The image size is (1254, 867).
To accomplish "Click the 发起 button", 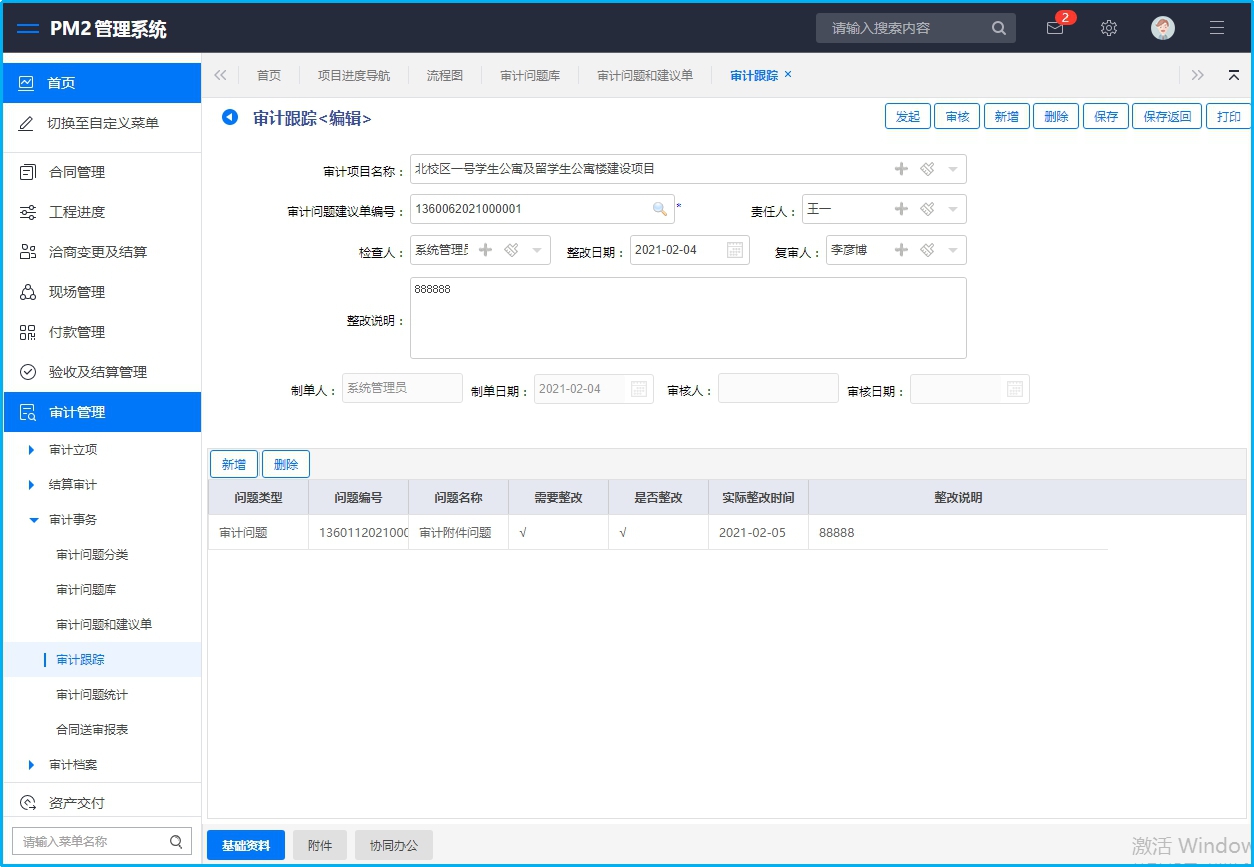I will tap(907, 116).
